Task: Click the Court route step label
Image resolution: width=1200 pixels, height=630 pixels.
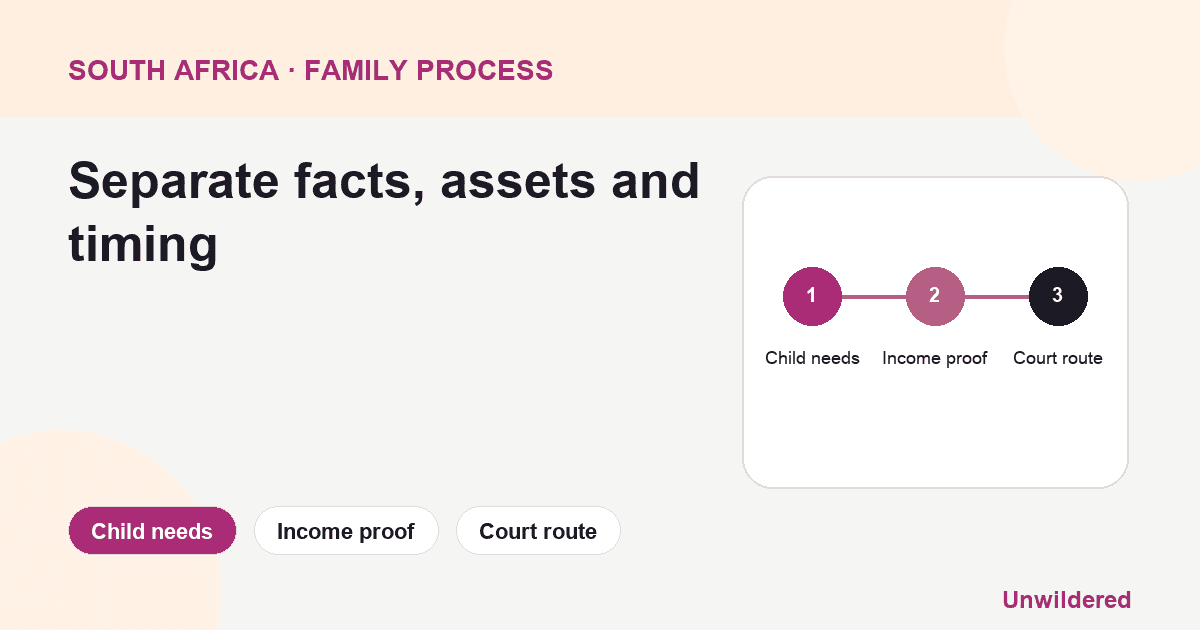Action: [x=1058, y=358]
